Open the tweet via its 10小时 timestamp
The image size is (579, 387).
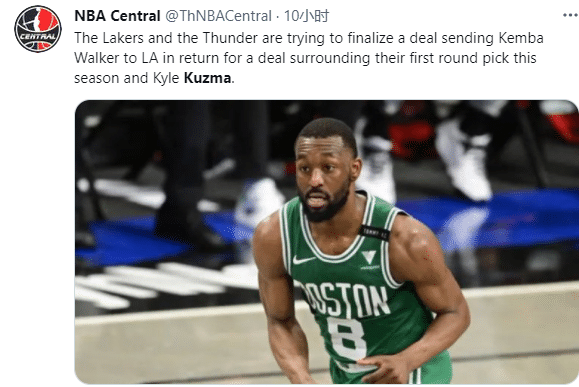pos(306,16)
